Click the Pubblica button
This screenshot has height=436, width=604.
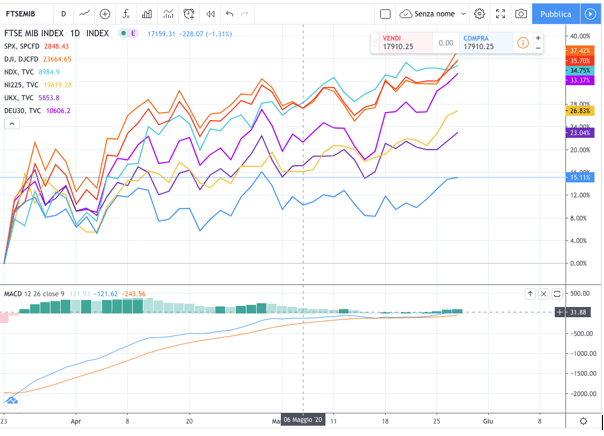tap(555, 14)
